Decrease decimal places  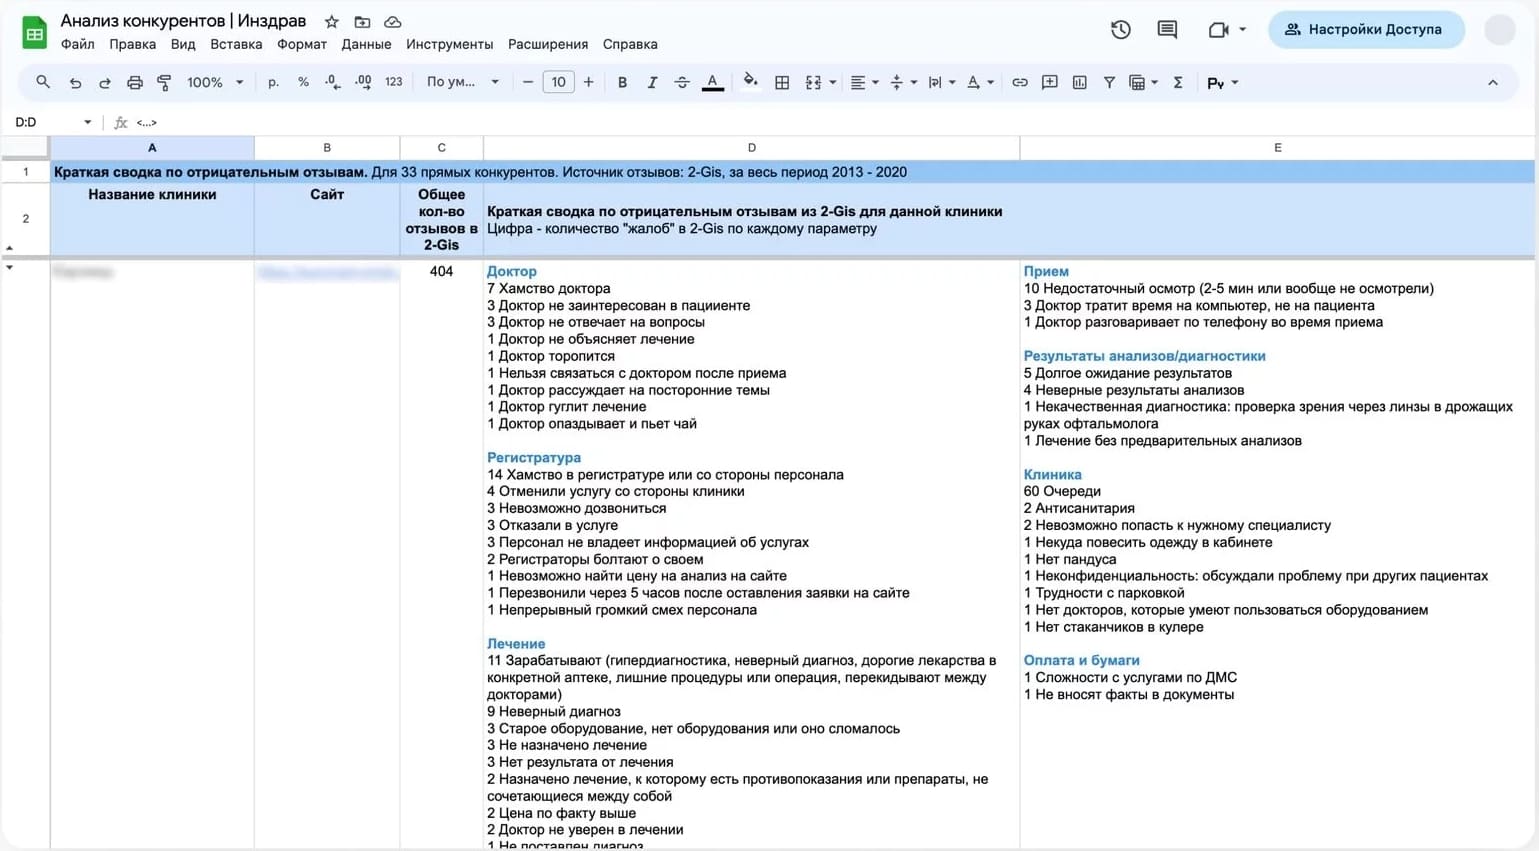point(333,82)
